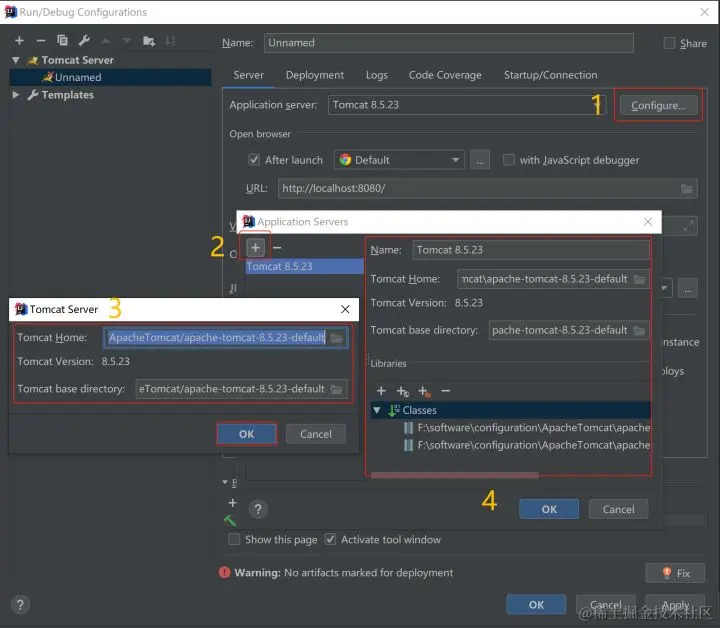Image resolution: width=720 pixels, height=628 pixels.
Task: Click the build hammer icon in before launch
Action: [x=230, y=521]
